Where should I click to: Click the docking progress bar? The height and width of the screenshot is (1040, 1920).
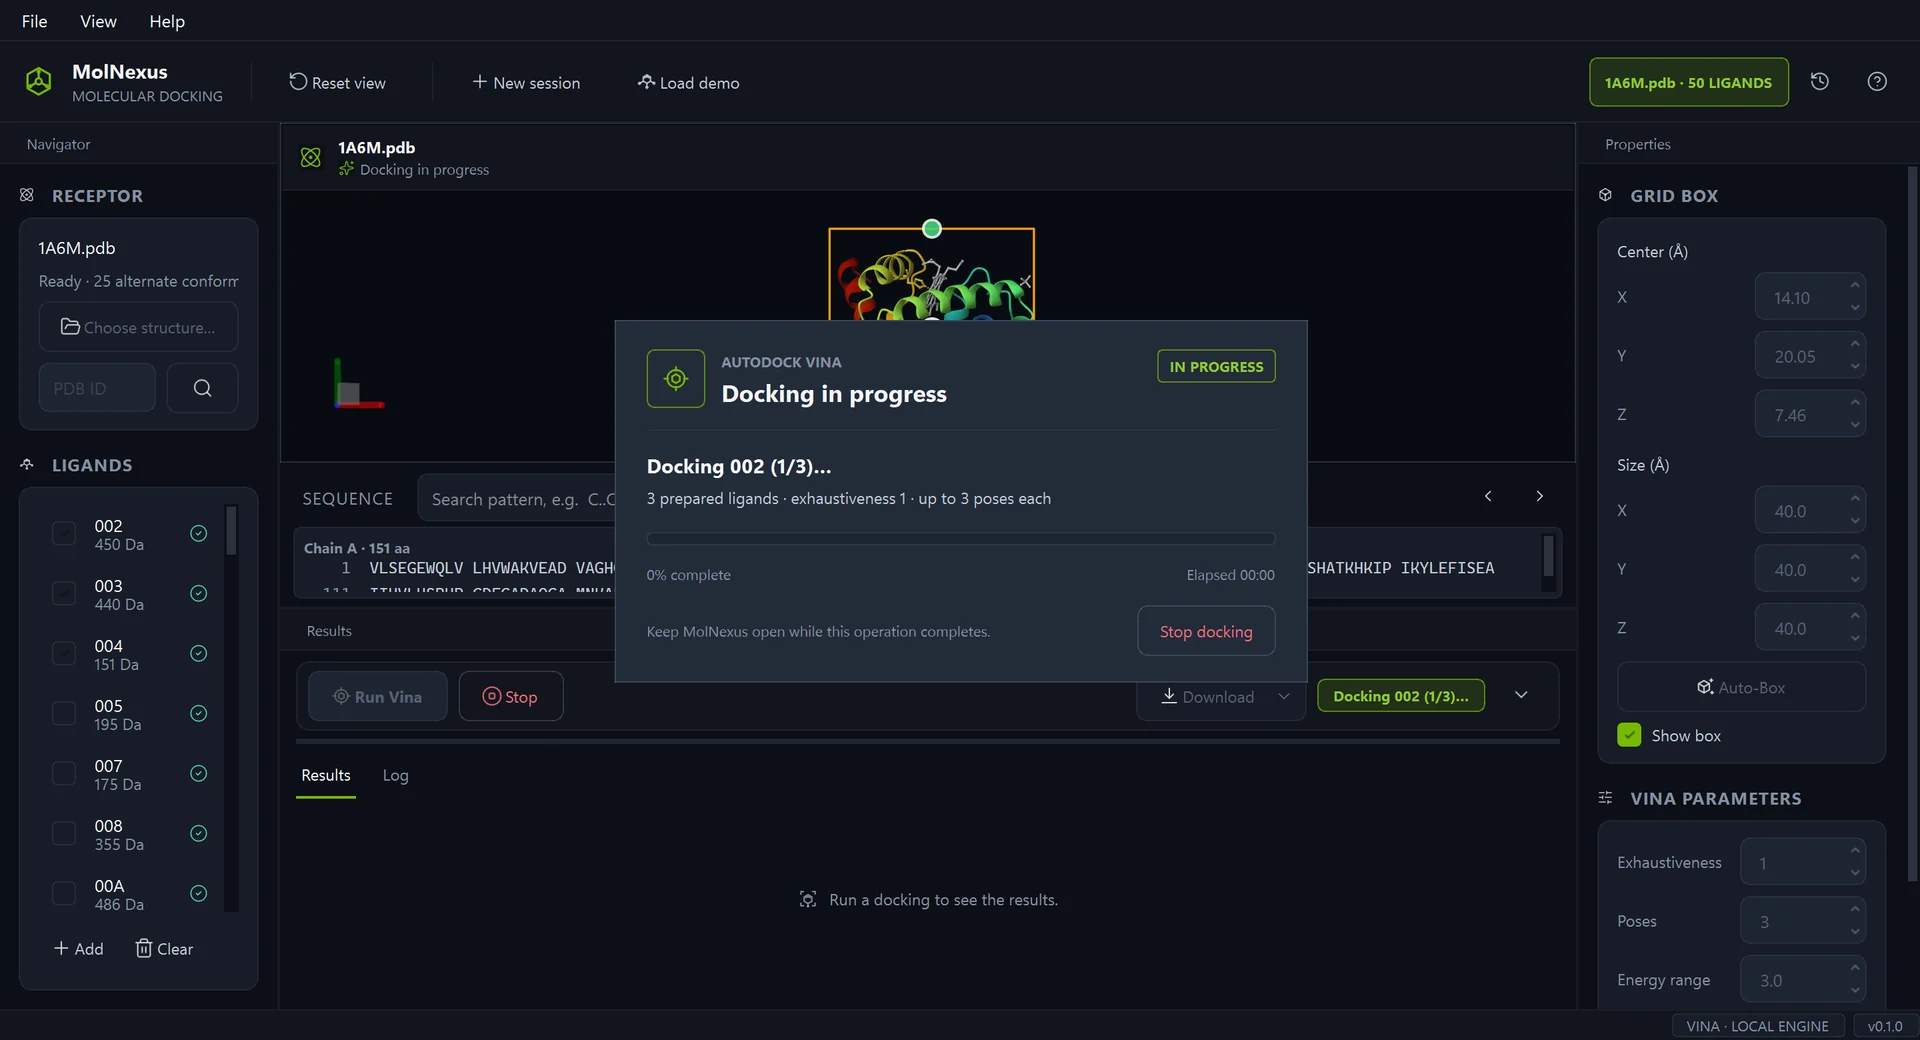960,539
